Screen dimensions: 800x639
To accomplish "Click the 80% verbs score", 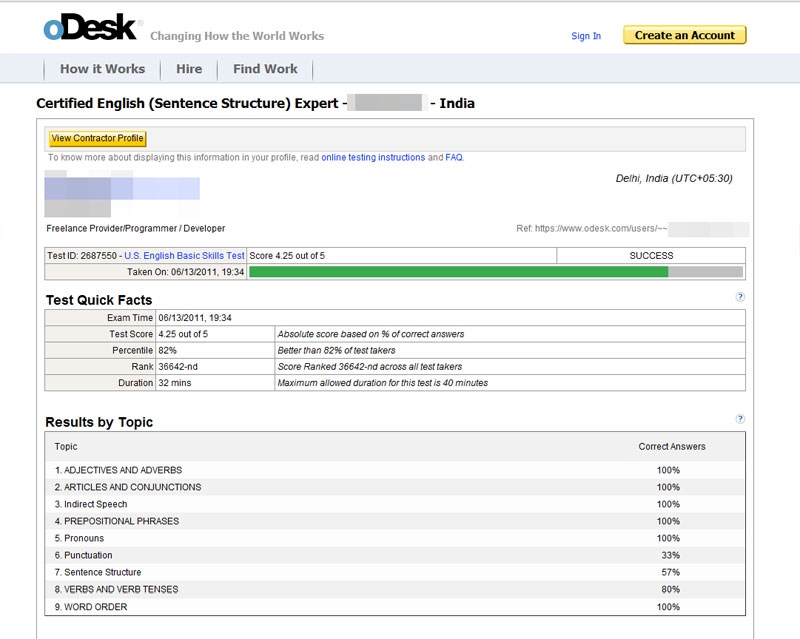I will click(670, 589).
